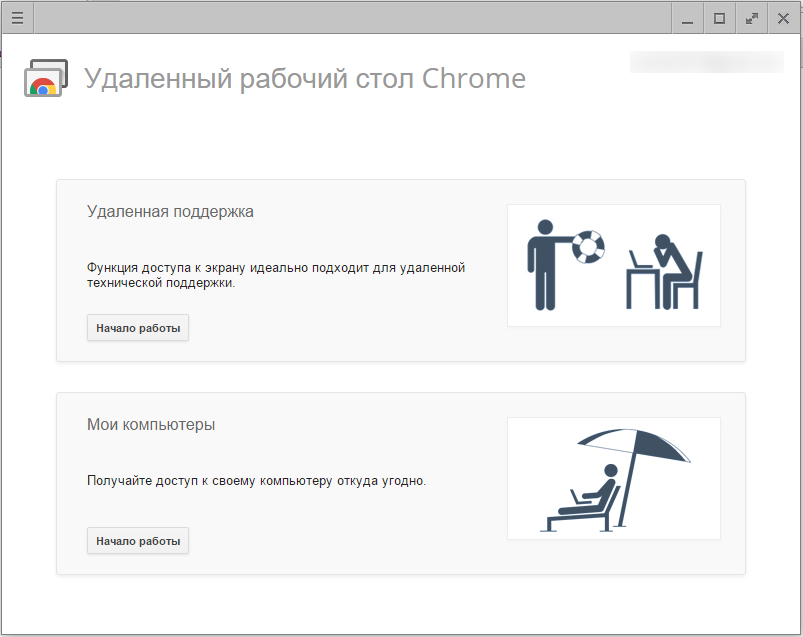The image size is (803, 637).
Task: Click the blurred account name at top right
Action: point(707,62)
